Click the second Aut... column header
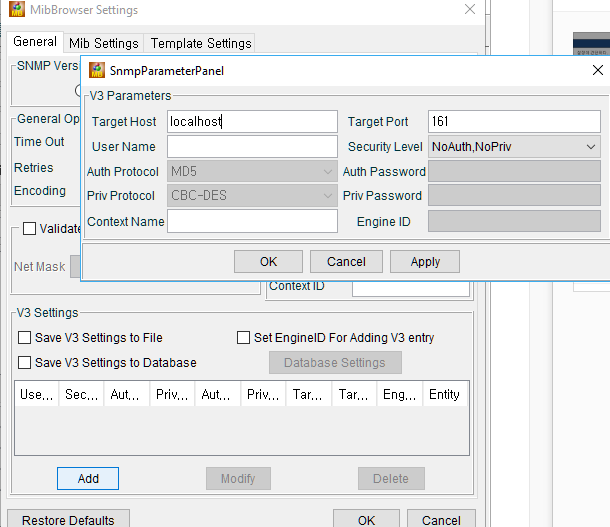The height and width of the screenshot is (527, 610). click(217, 394)
